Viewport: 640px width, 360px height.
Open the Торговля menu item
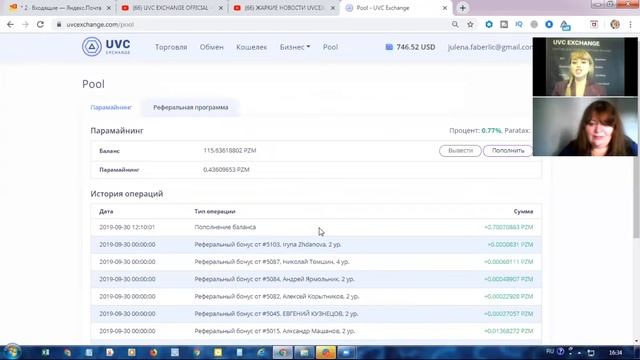coord(171,47)
